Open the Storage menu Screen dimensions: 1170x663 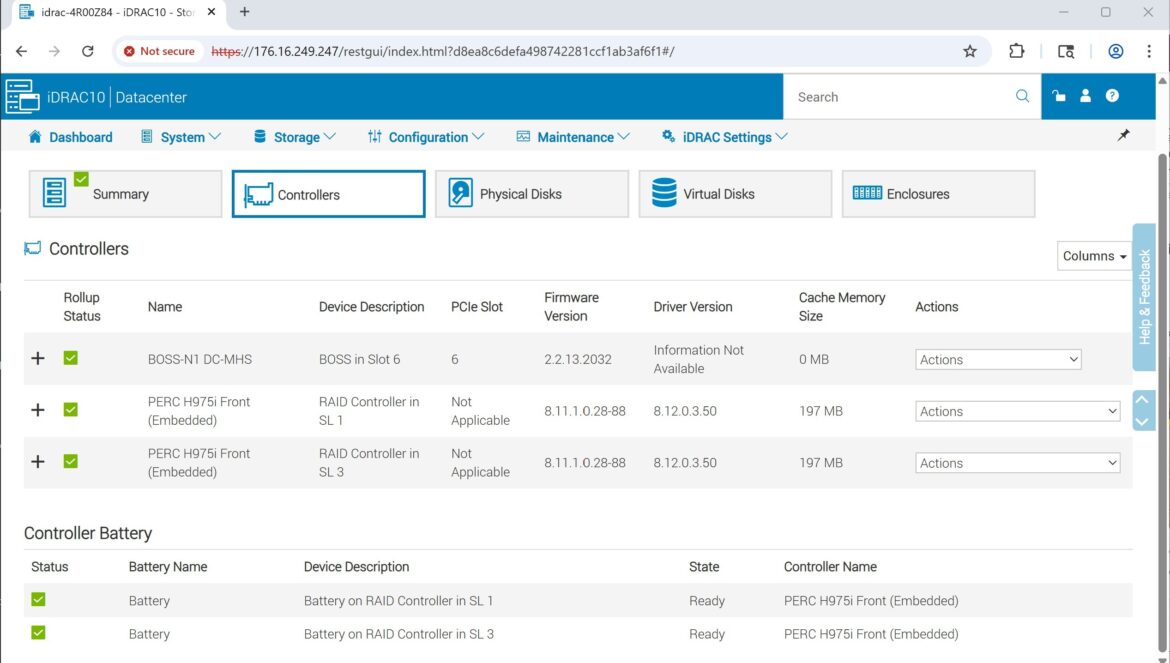[x=294, y=137]
